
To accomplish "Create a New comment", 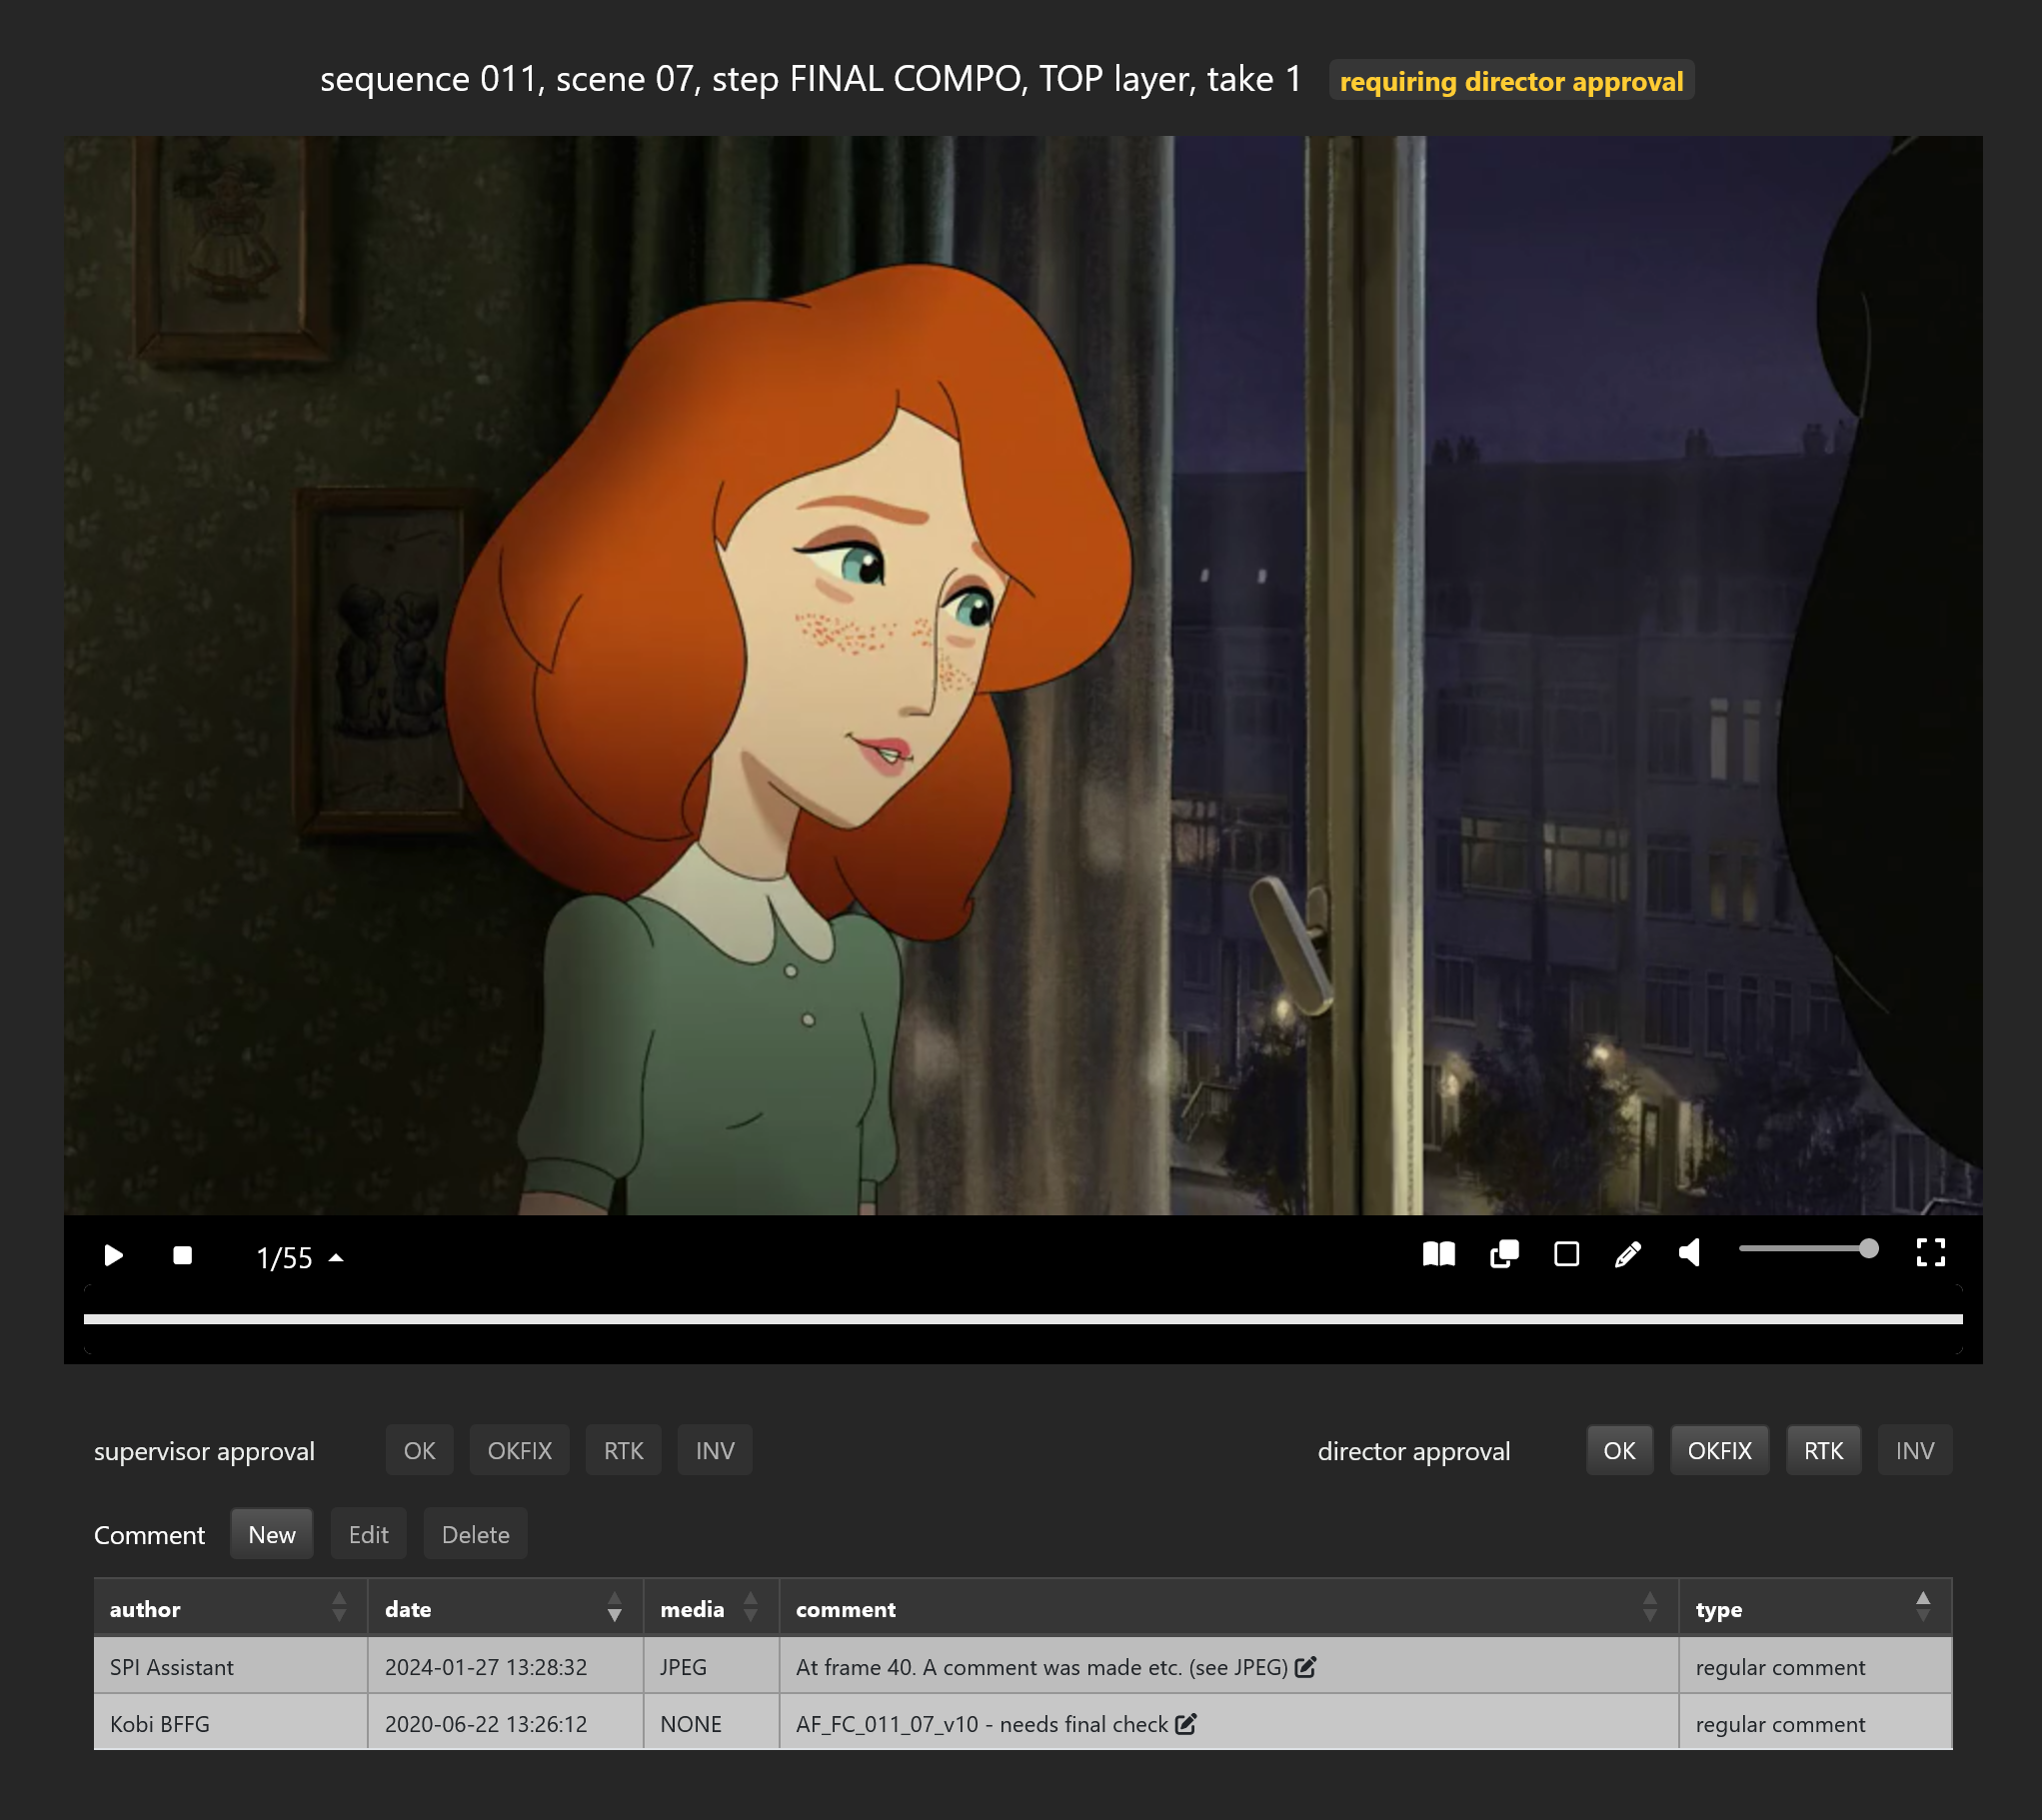I will click(271, 1534).
